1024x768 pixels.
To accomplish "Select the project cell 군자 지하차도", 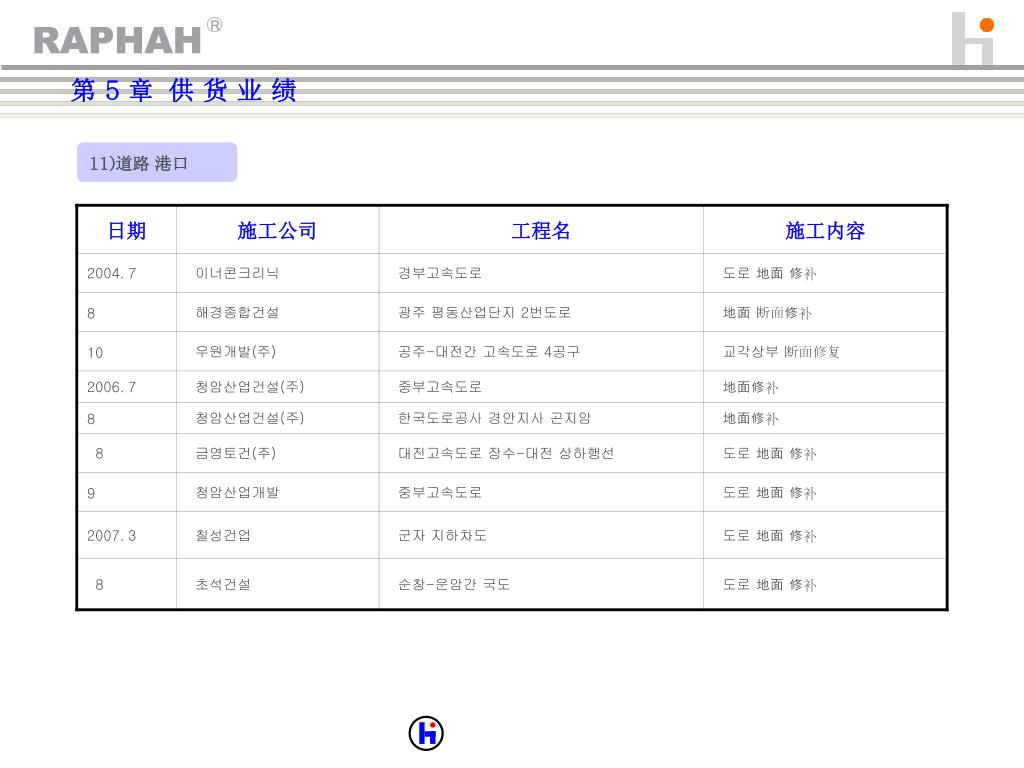I will pyautogui.click(x=443, y=536).
